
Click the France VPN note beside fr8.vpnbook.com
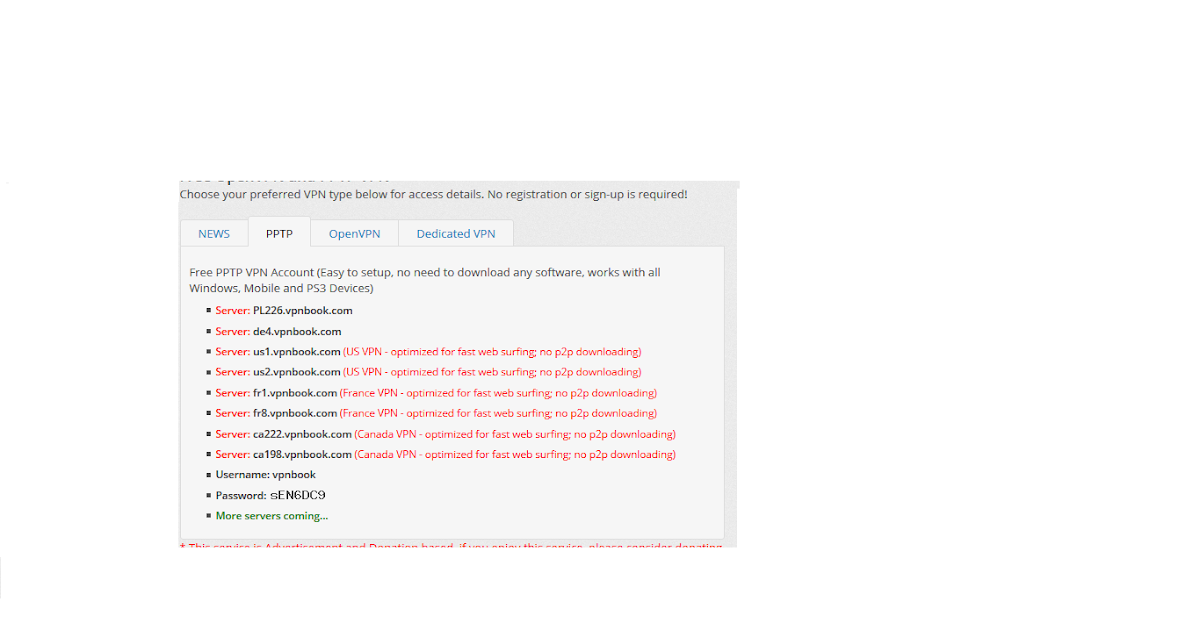498,413
